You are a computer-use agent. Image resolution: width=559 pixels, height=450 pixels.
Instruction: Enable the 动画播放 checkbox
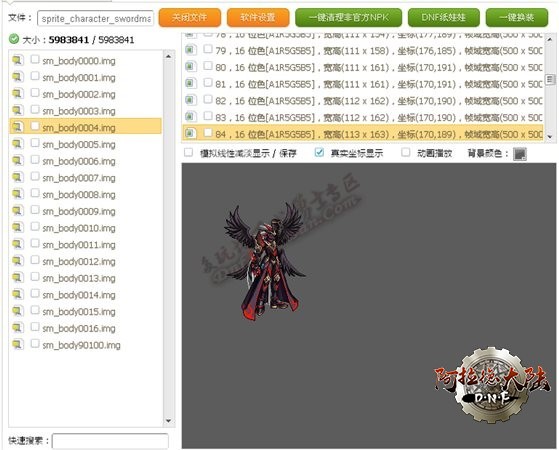[405, 153]
